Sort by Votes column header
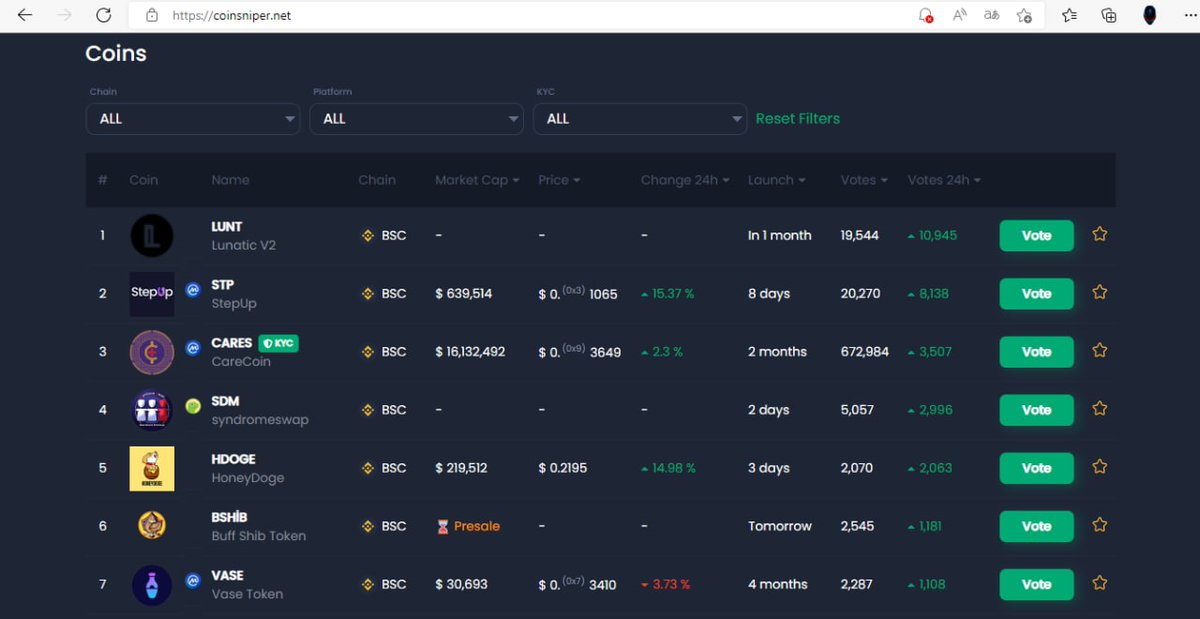The width and height of the screenshot is (1200, 619). coord(865,180)
